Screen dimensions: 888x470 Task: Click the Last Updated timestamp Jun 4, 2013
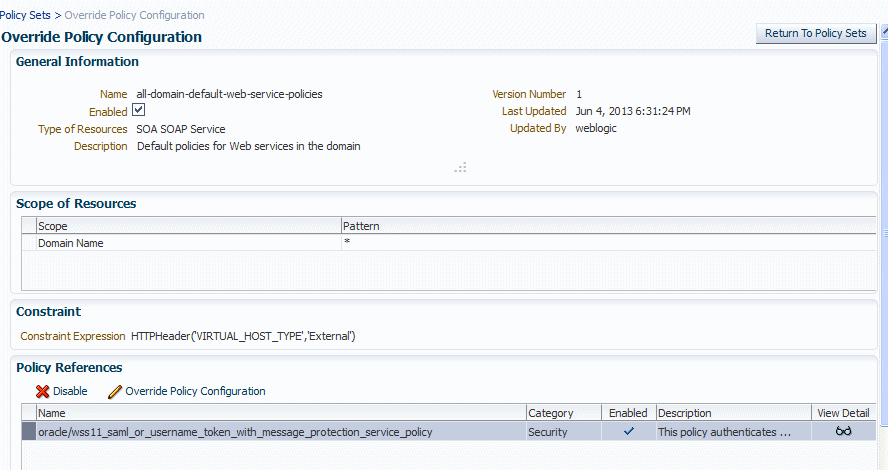click(x=633, y=111)
